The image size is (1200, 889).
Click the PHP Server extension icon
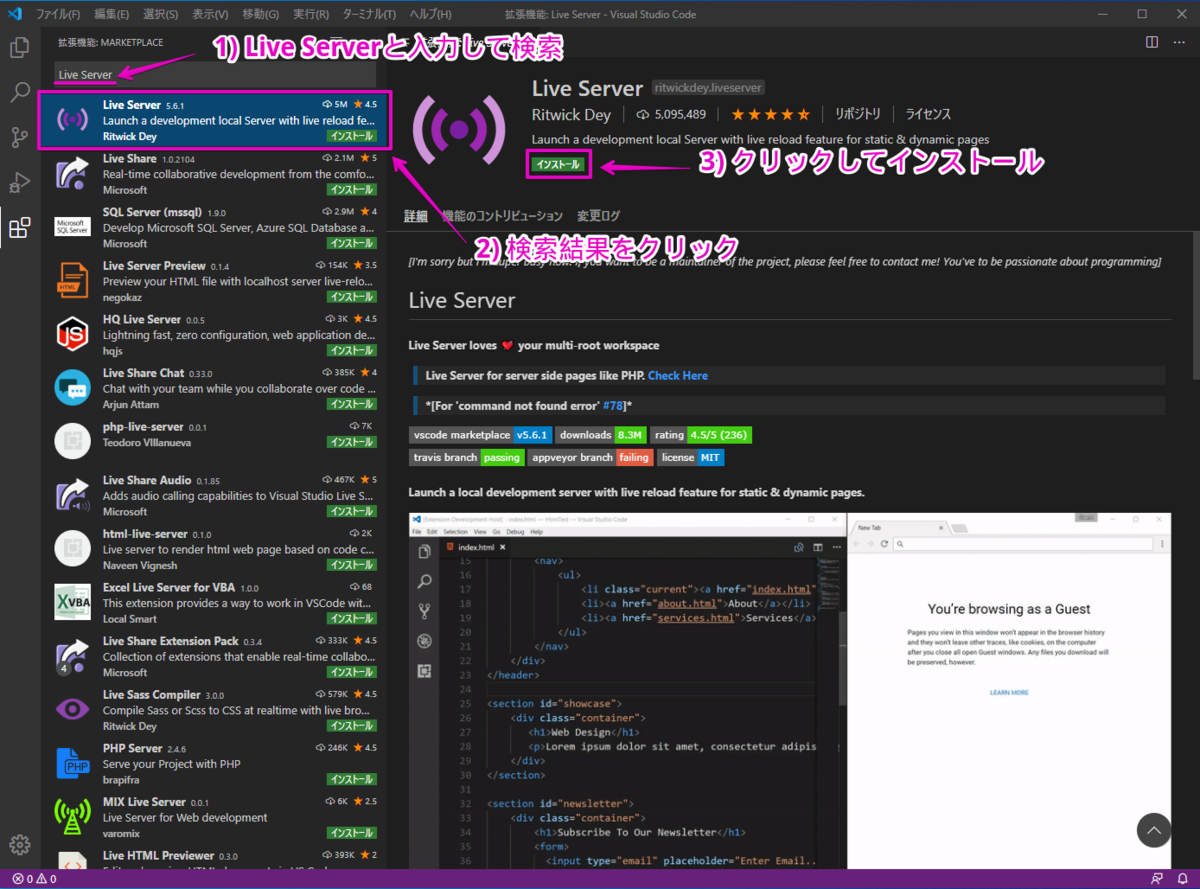coord(72,763)
